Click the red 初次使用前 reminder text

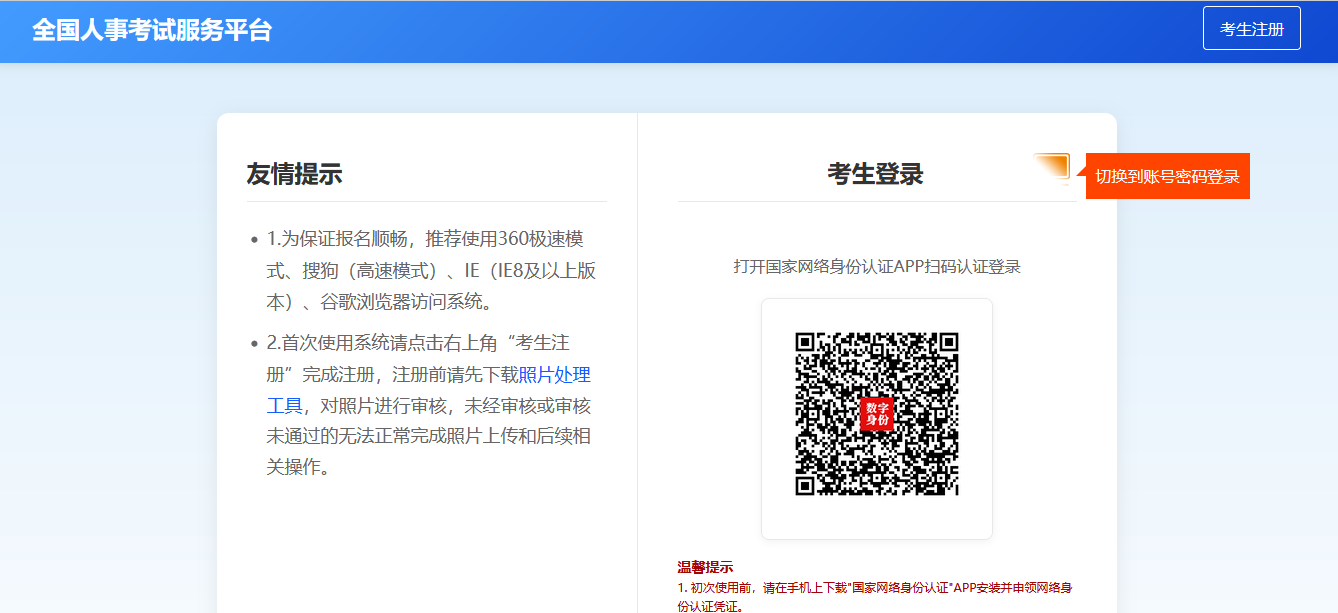pyautogui.click(x=875, y=588)
